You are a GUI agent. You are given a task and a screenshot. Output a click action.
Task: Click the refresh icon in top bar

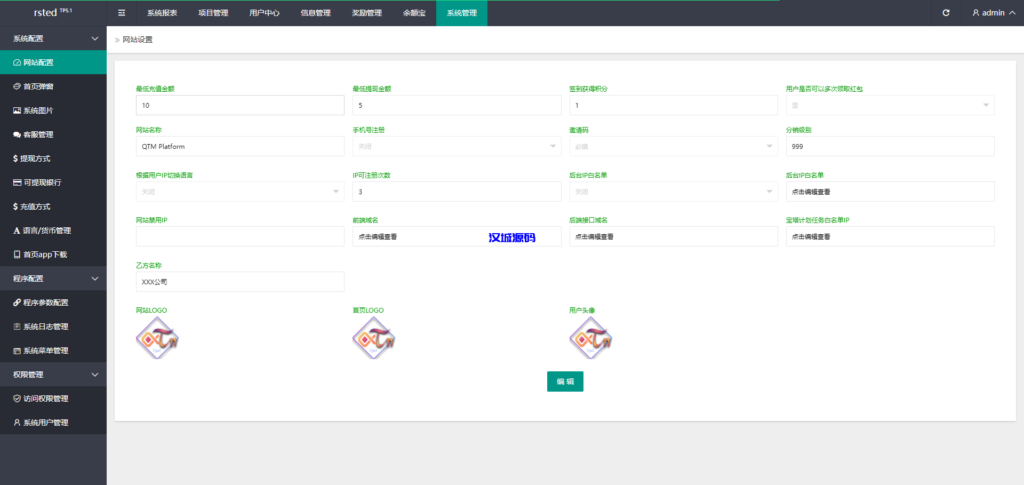click(x=946, y=13)
